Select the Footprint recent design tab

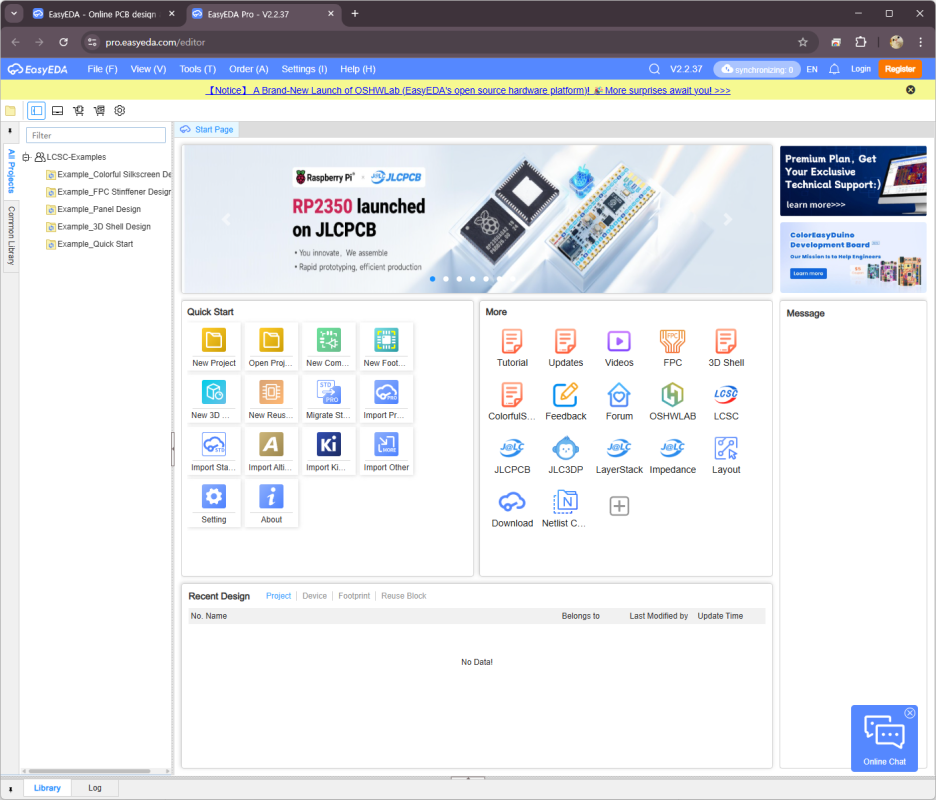(x=354, y=596)
